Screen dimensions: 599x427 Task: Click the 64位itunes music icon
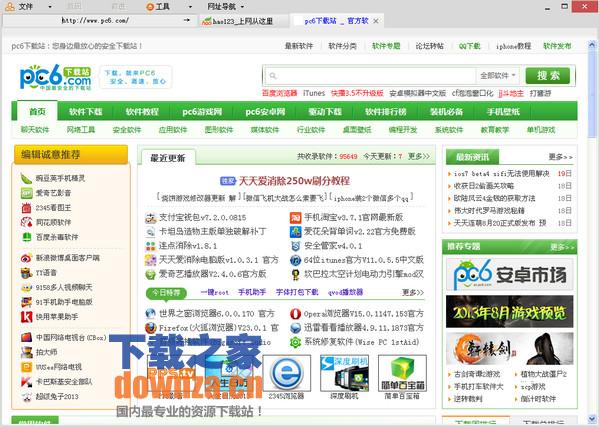coord(295,260)
